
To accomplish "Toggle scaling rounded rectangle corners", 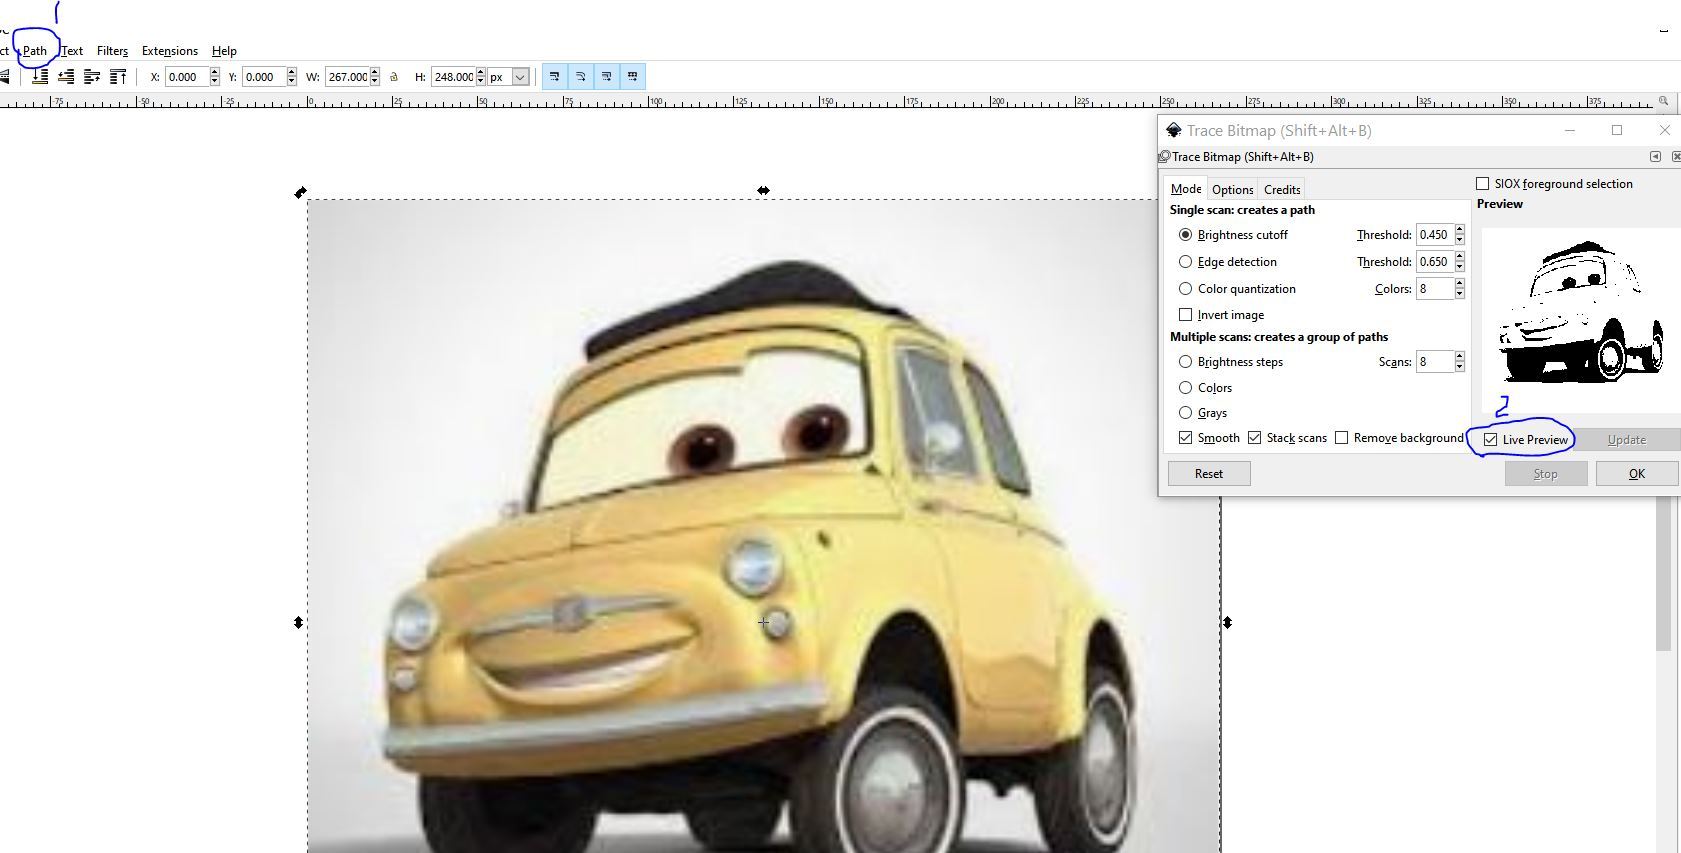I will 581,77.
